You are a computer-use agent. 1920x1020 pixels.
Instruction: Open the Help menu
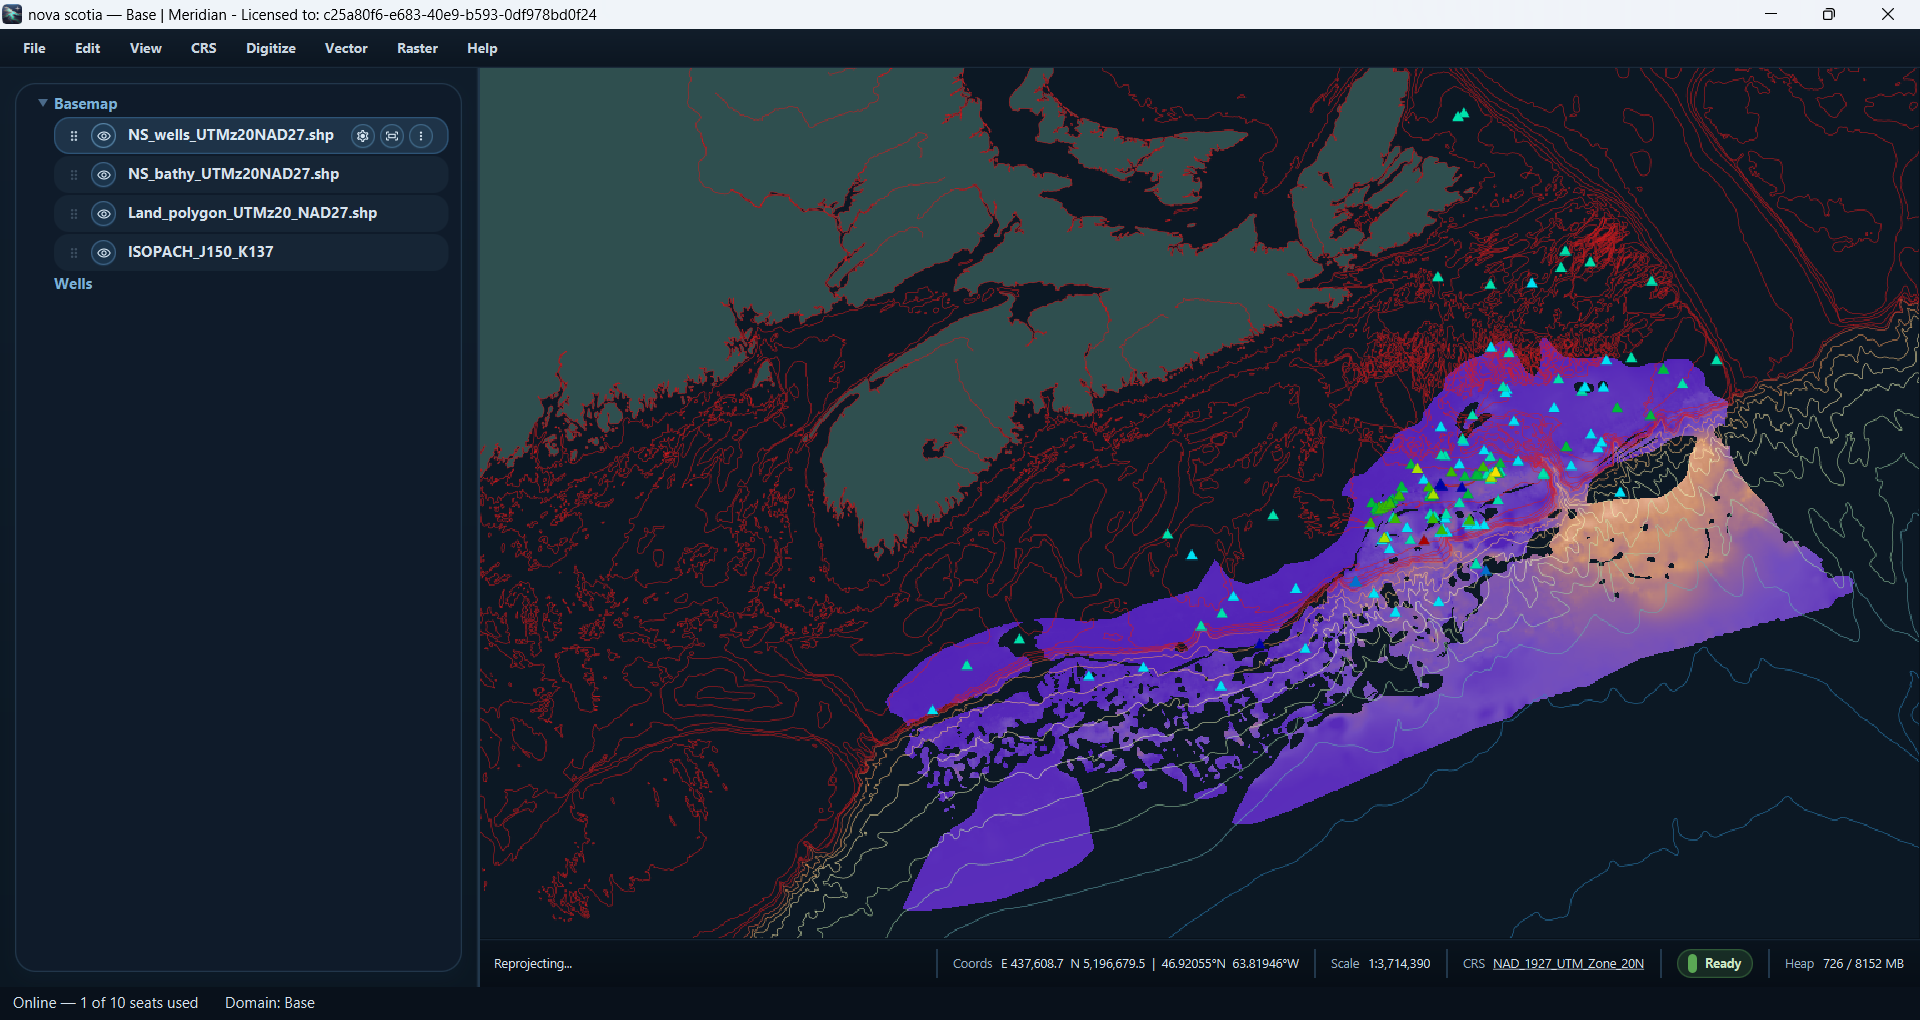coord(482,48)
